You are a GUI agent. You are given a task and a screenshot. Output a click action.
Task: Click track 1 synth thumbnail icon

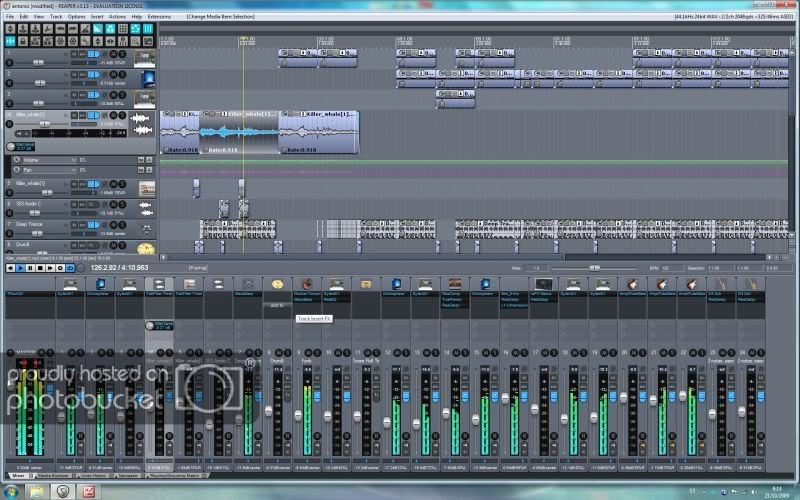point(144,59)
